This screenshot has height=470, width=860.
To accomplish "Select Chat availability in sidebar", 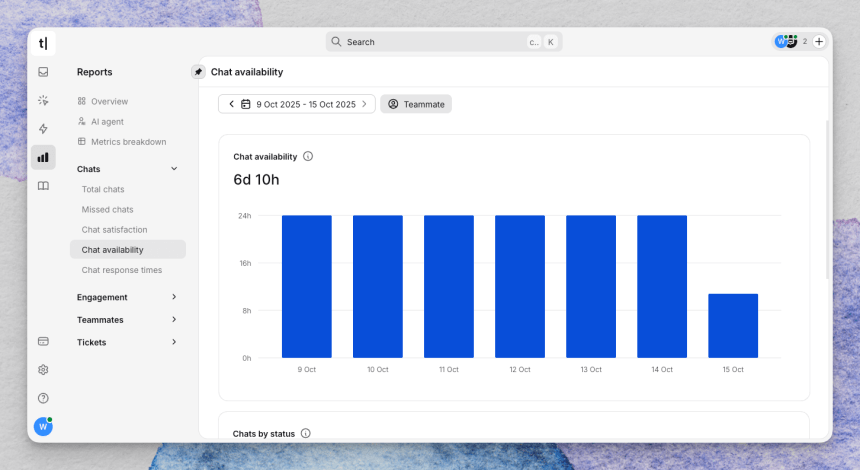I will pyautogui.click(x=128, y=250).
